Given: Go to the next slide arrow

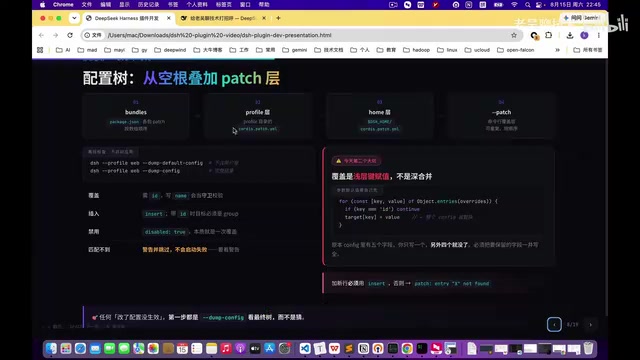Looking at the screenshot, I should [x=591, y=324].
